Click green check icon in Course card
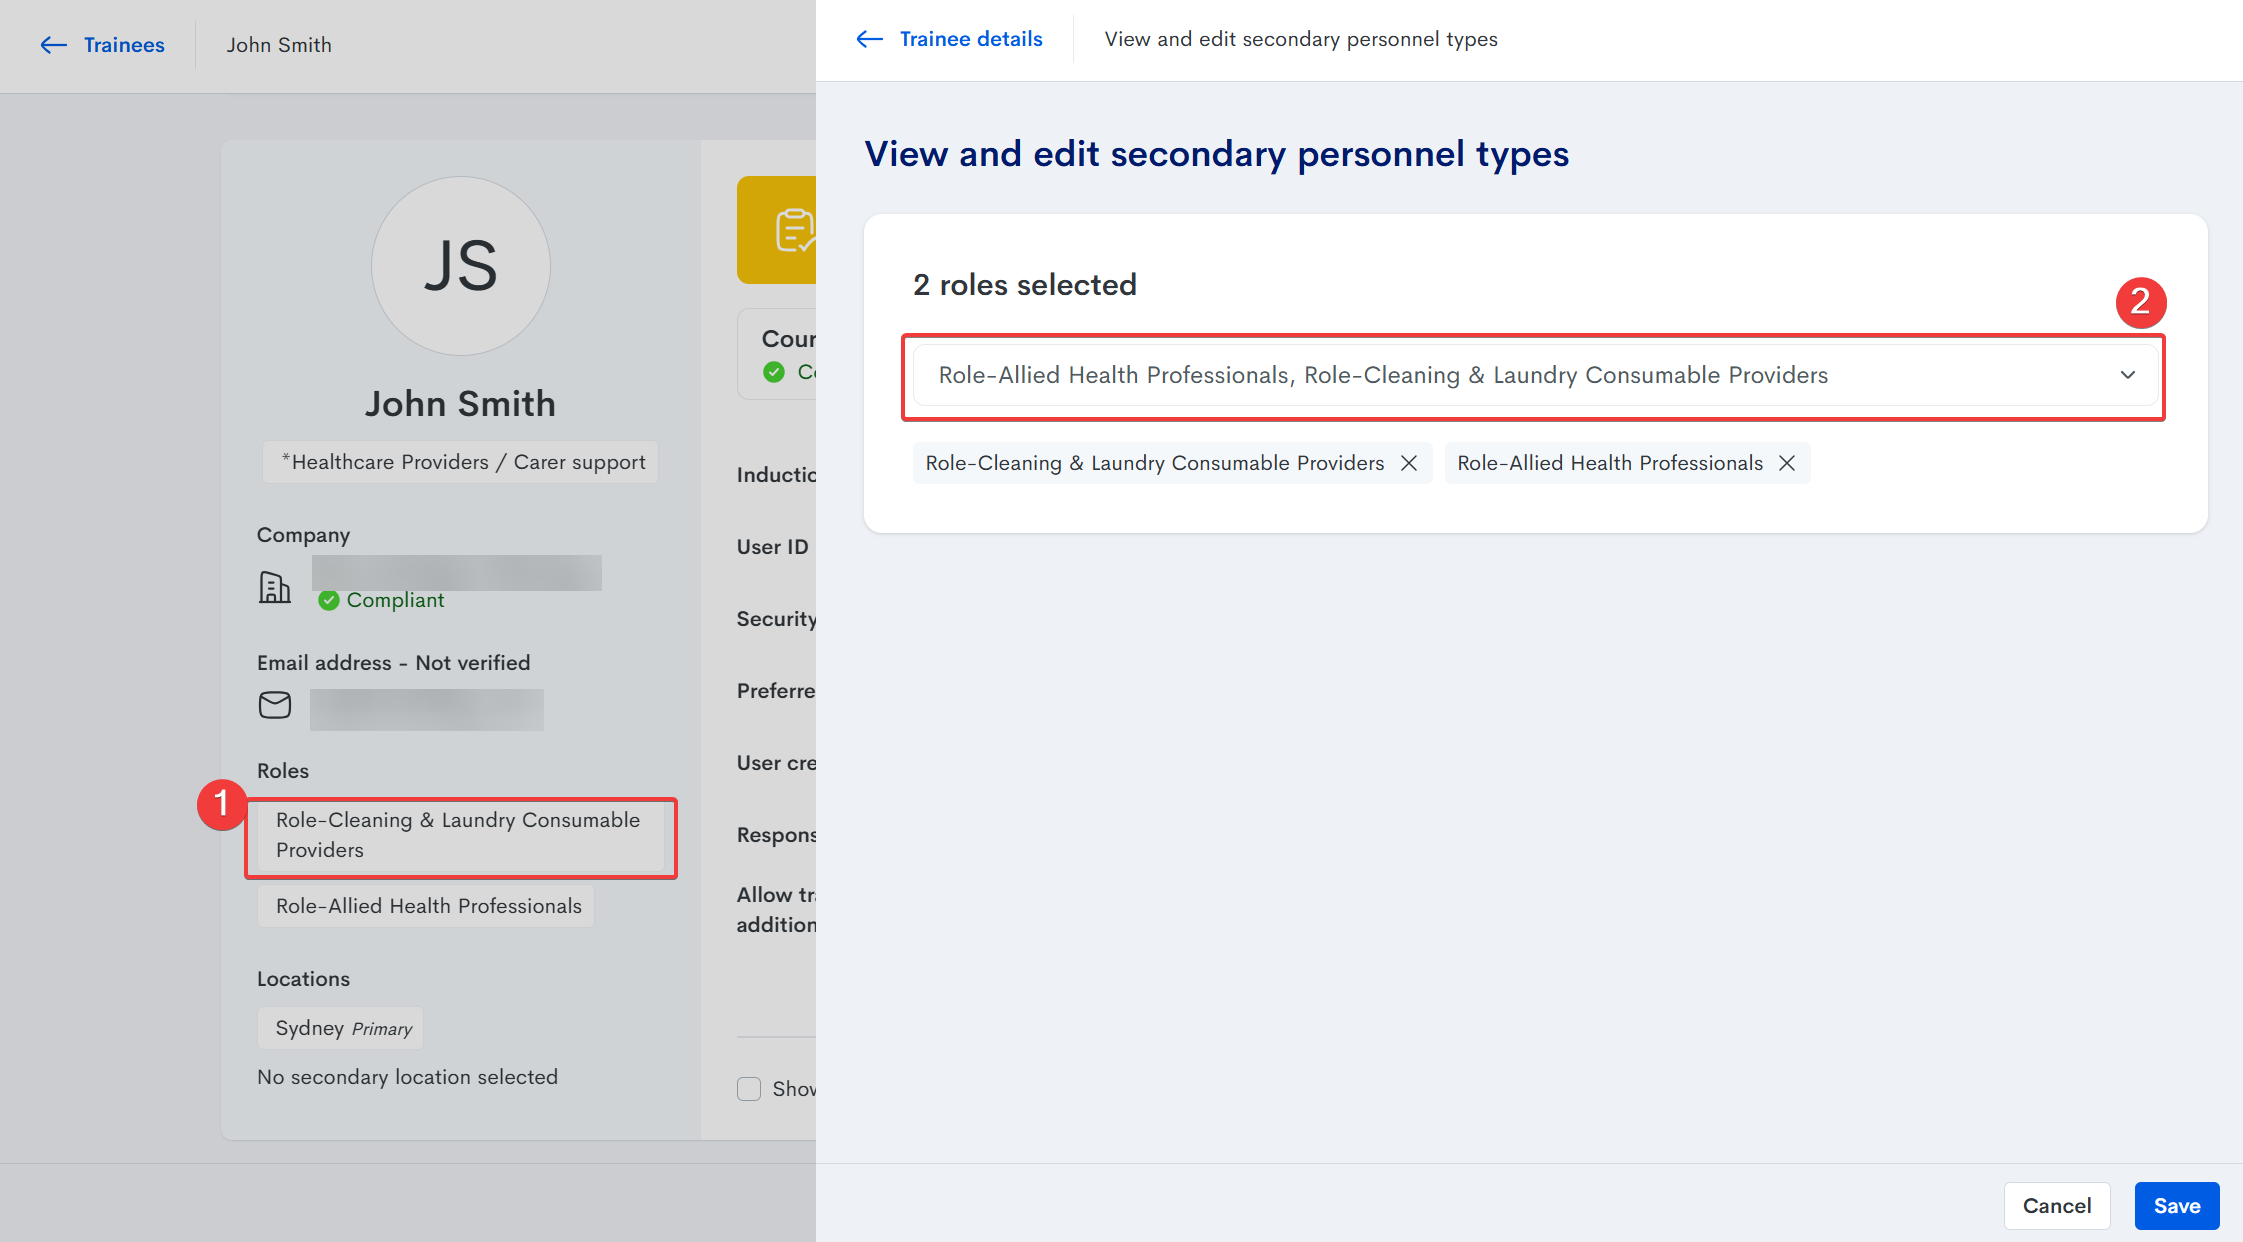Viewport: 2243px width, 1242px height. (x=774, y=372)
